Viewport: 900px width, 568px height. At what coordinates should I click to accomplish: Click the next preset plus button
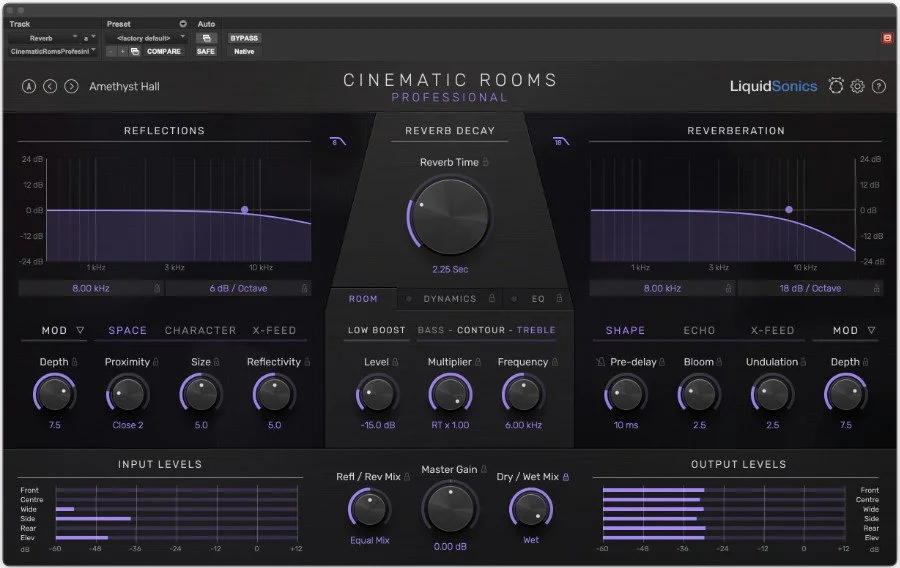122,51
